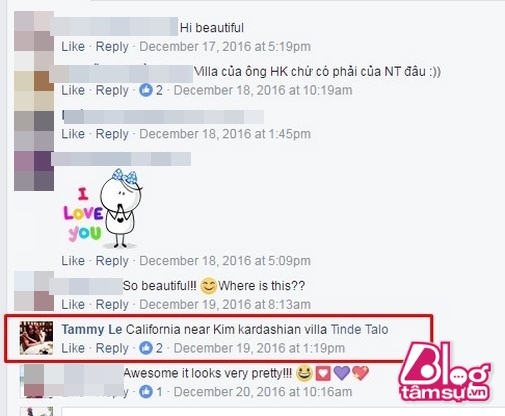
Task: Open December 17, 2016 at 5:19pm timestamp
Action: click(225, 47)
